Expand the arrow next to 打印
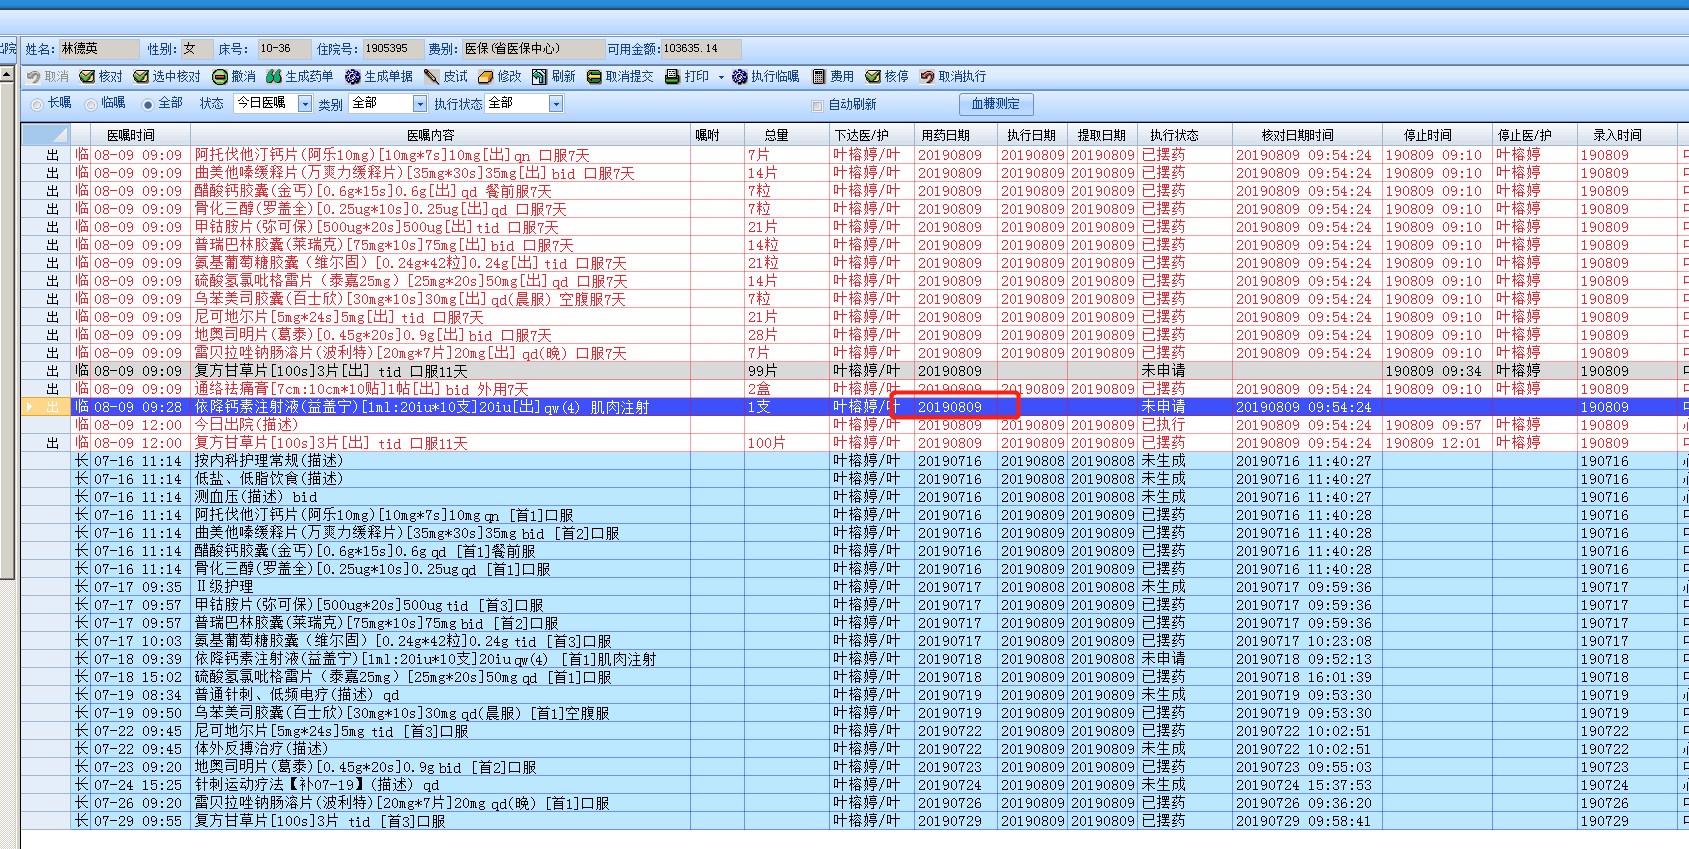The width and height of the screenshot is (1689, 849). [x=721, y=77]
